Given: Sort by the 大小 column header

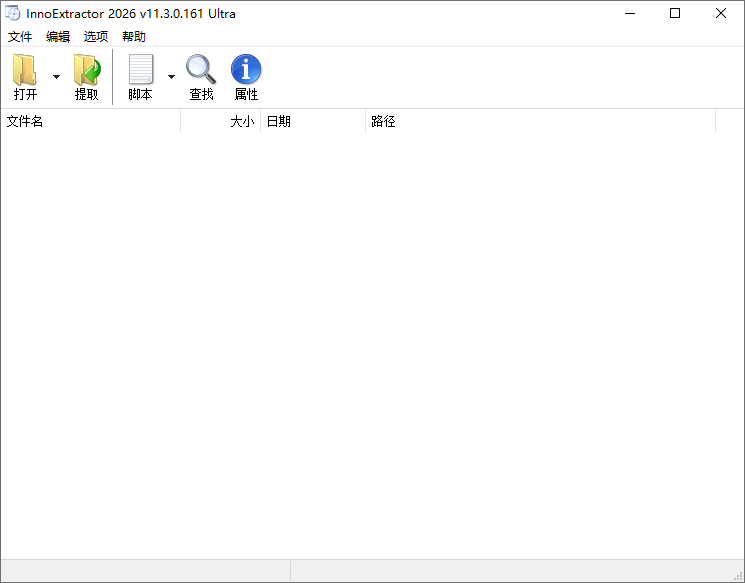Looking at the screenshot, I should coord(220,121).
